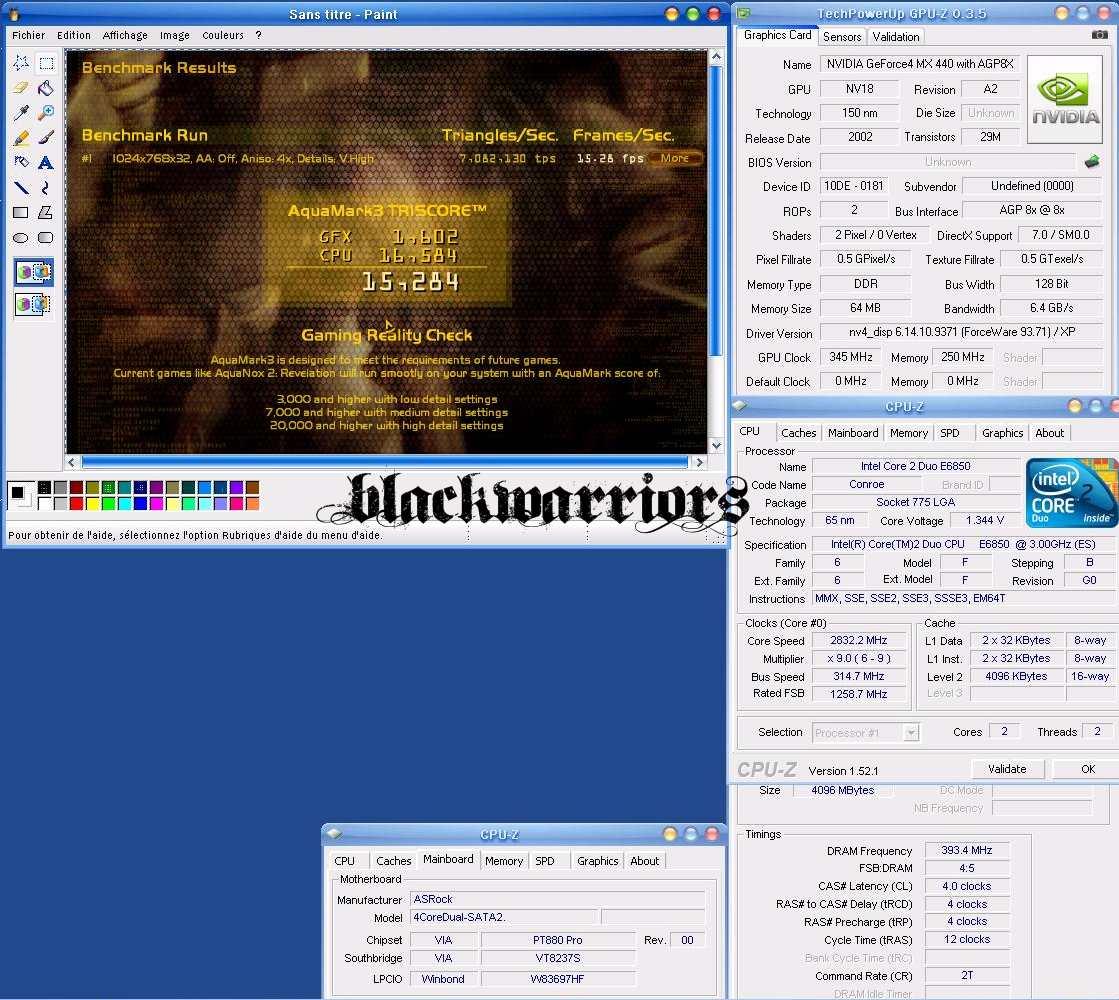This screenshot has width=1119, height=1000.
Task: Open the Image menu in Paint
Action: (x=175, y=35)
